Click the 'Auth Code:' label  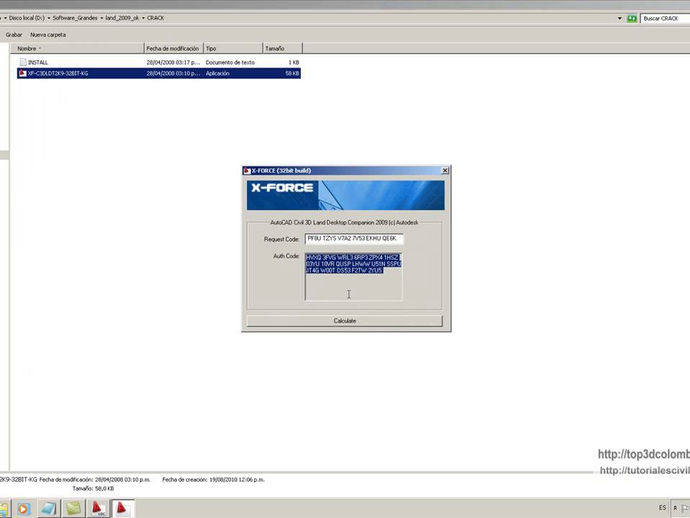click(x=286, y=256)
